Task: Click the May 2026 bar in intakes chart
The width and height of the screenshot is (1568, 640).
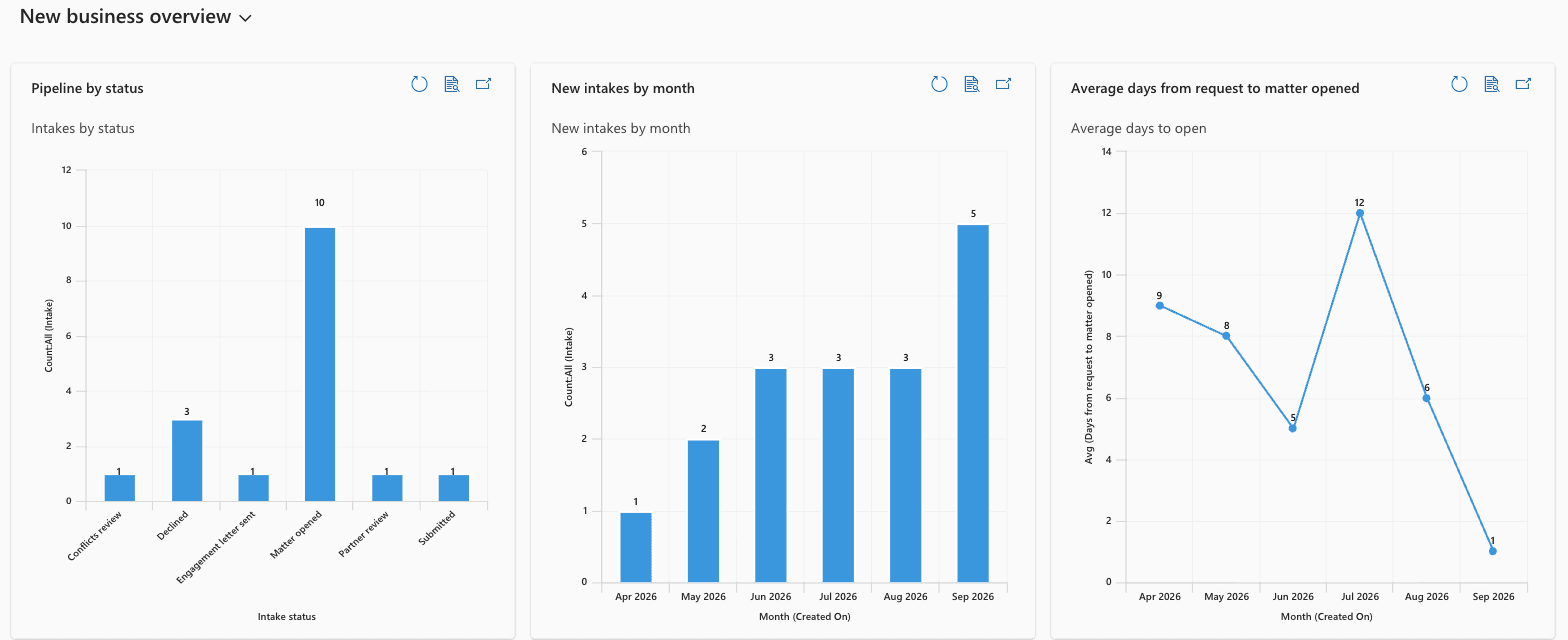Action: [703, 511]
